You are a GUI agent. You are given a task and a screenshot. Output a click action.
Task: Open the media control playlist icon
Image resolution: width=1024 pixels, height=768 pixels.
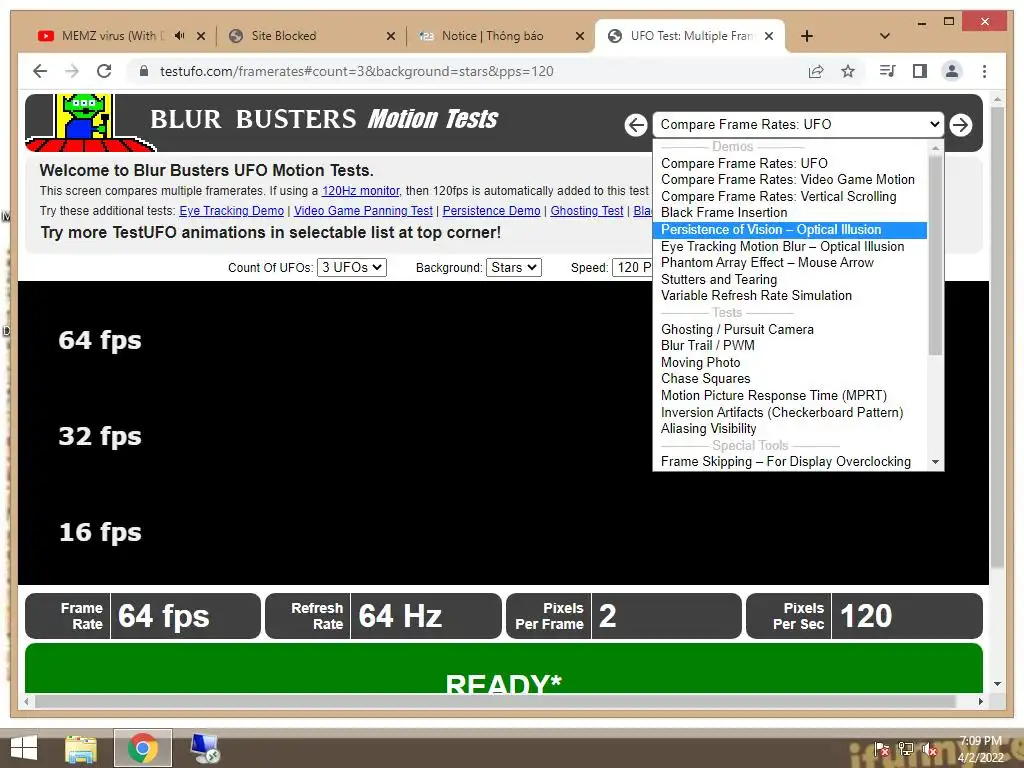point(888,71)
